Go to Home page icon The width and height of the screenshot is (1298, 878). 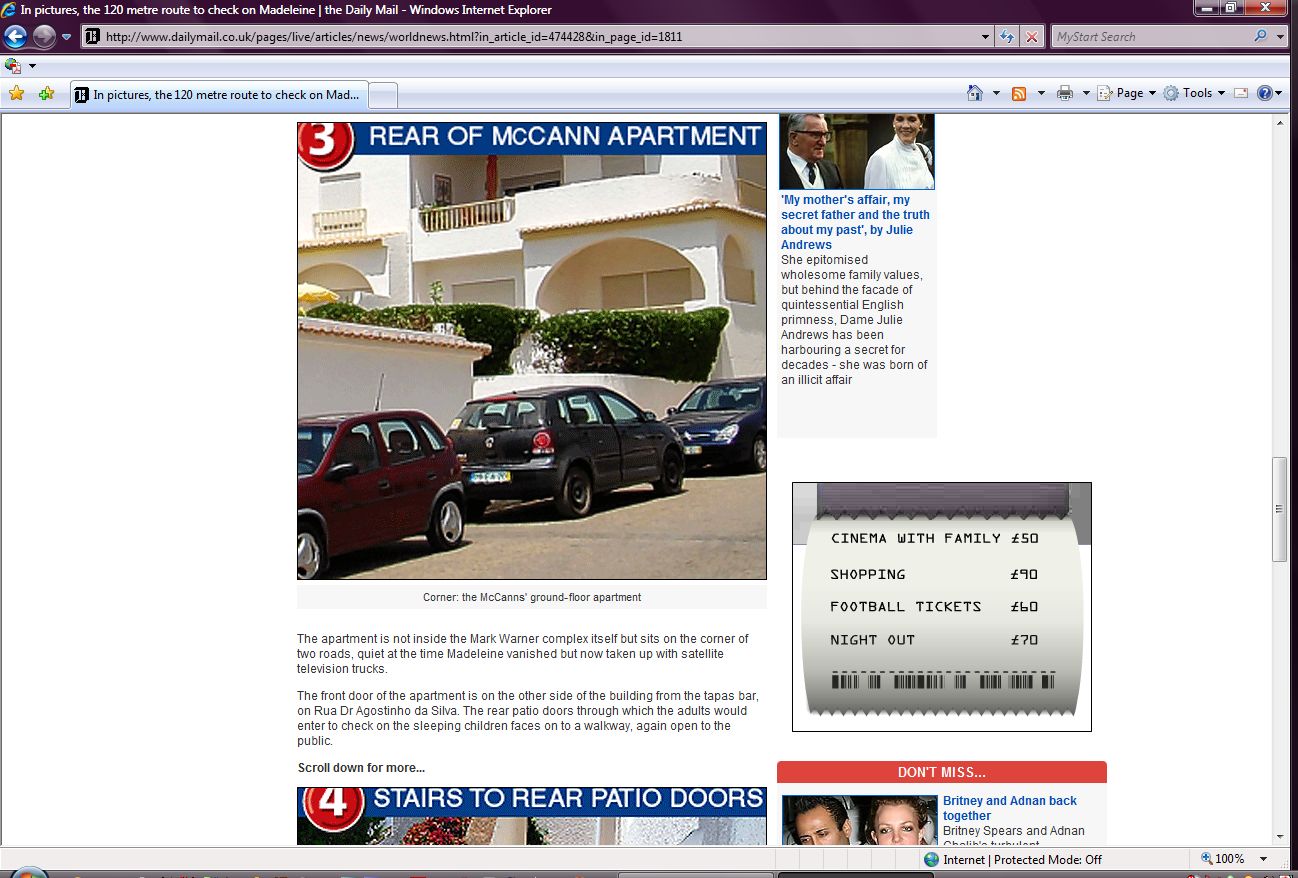975,93
